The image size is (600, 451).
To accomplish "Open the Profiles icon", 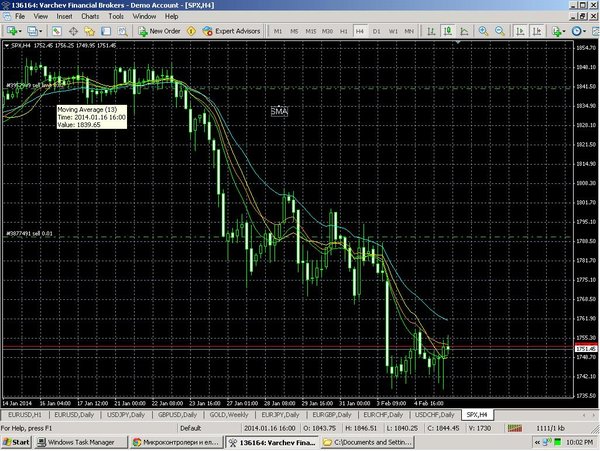I will point(32,31).
